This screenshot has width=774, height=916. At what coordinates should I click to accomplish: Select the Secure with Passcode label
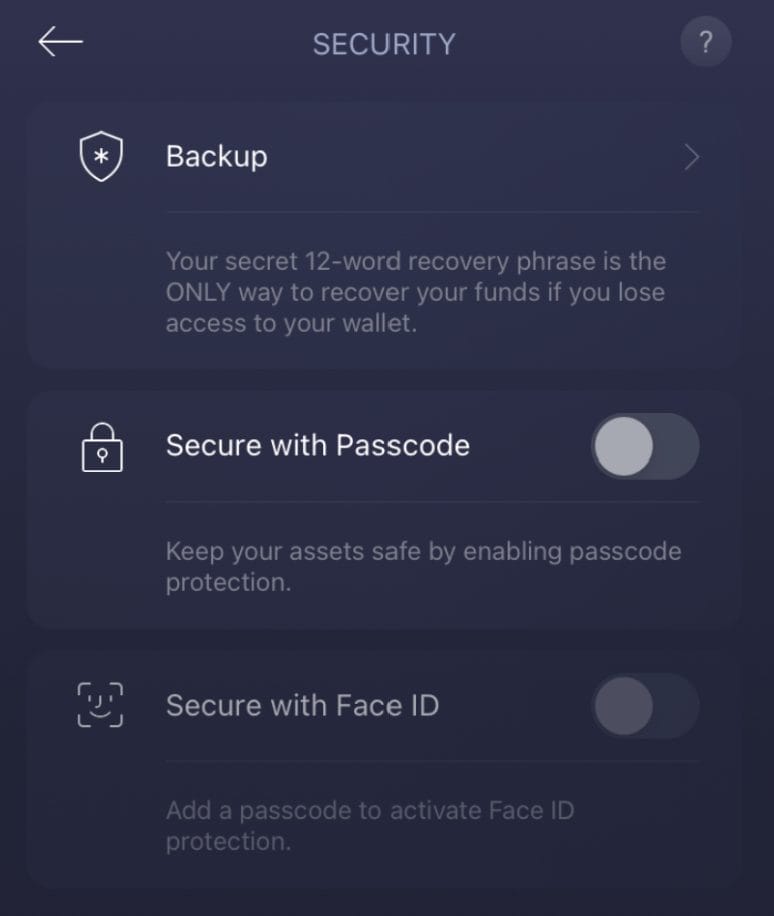pyautogui.click(x=318, y=446)
